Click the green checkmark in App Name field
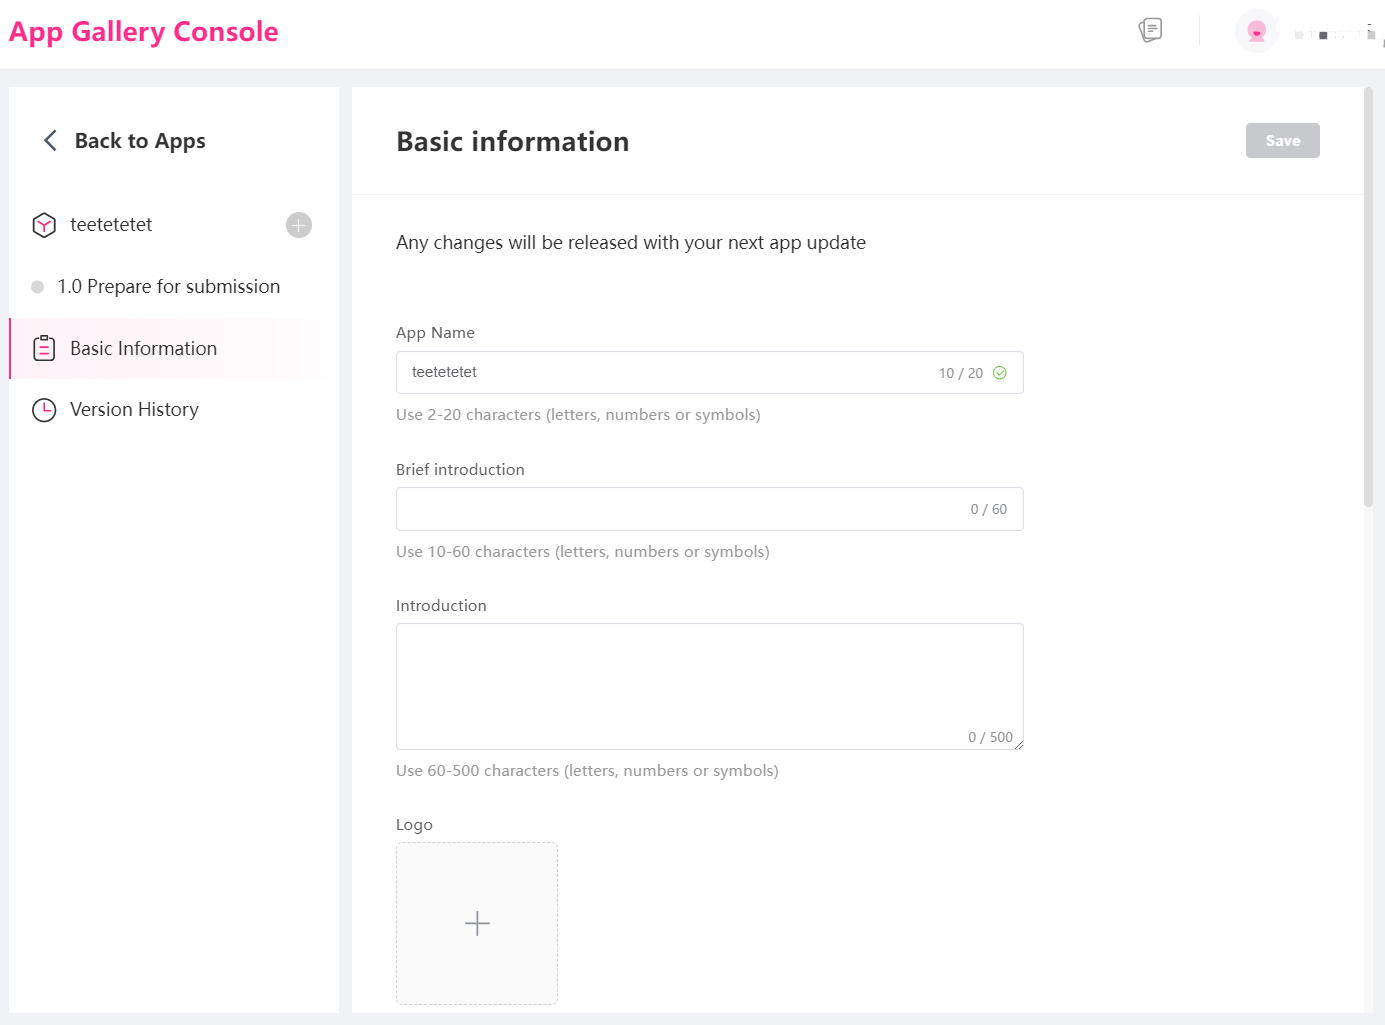This screenshot has width=1385, height=1025. click(999, 373)
